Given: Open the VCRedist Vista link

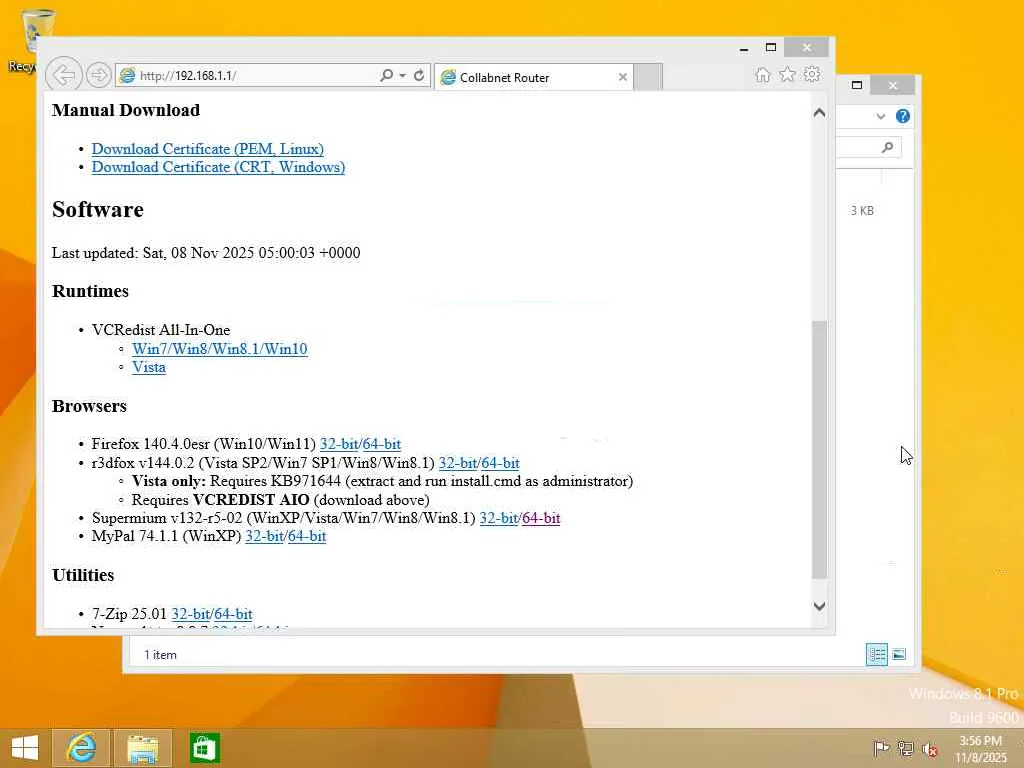Looking at the screenshot, I should point(149,367).
